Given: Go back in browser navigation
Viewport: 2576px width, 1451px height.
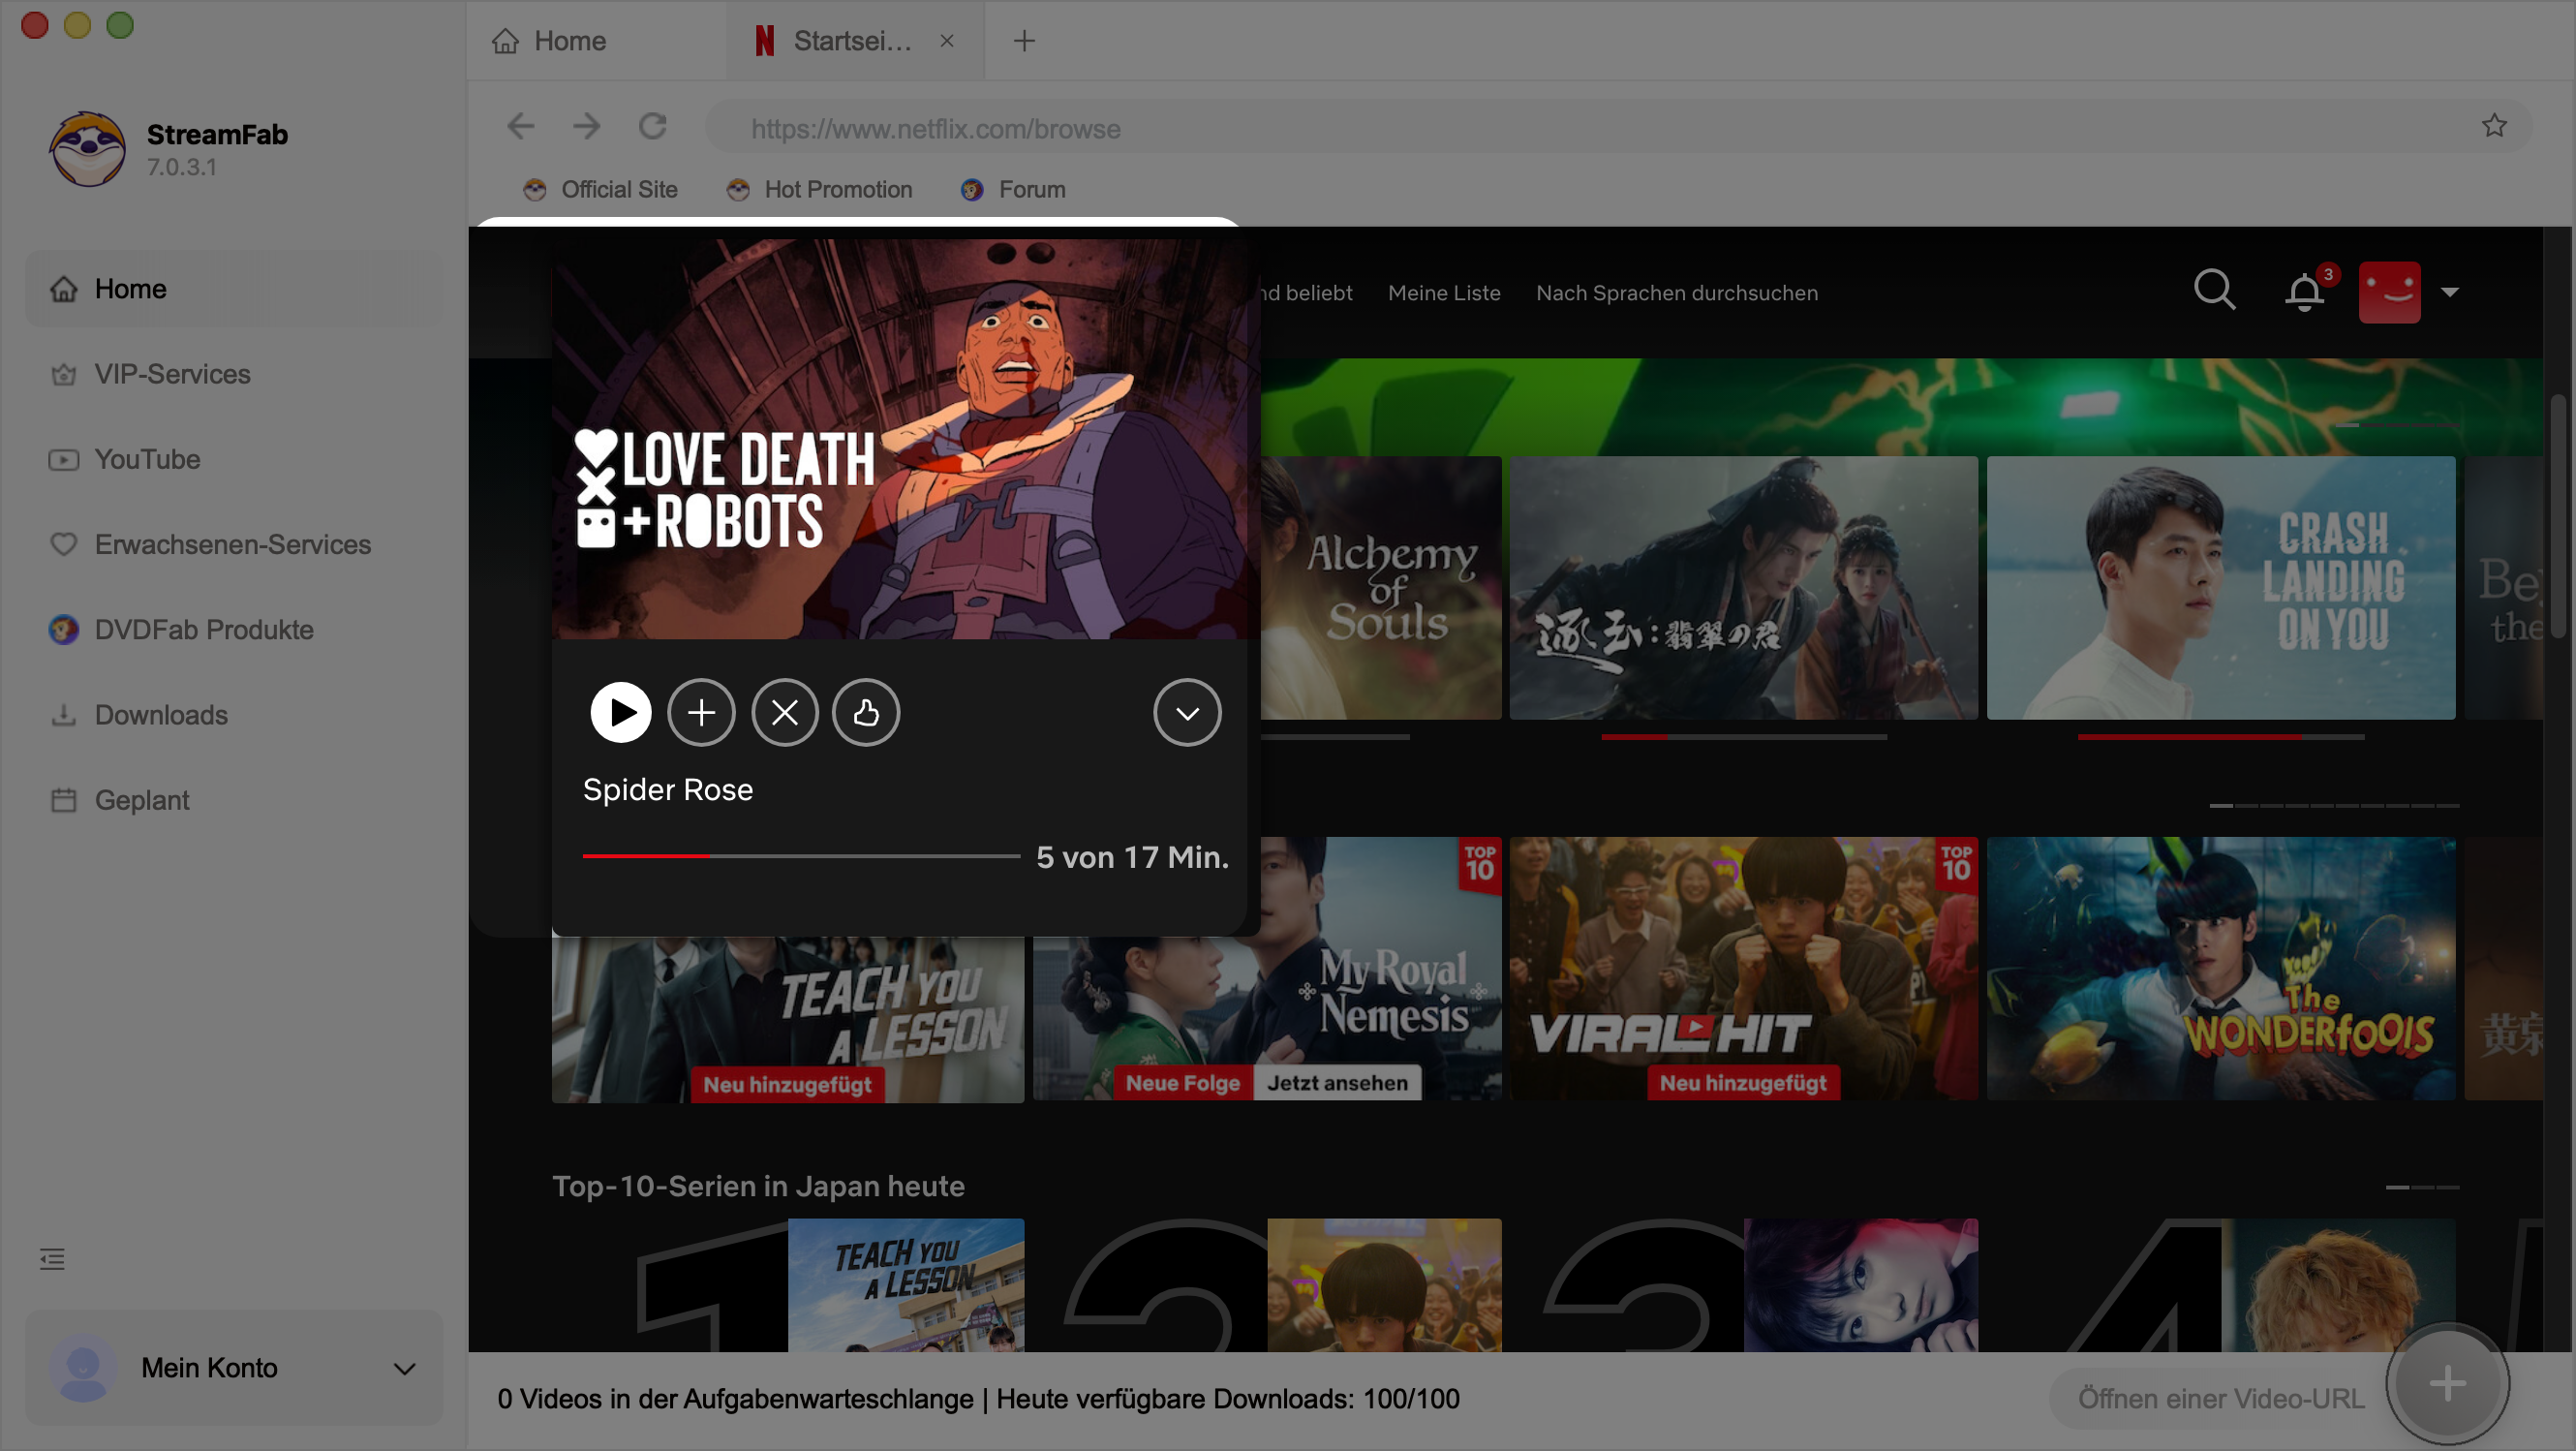Looking at the screenshot, I should click(x=521, y=126).
